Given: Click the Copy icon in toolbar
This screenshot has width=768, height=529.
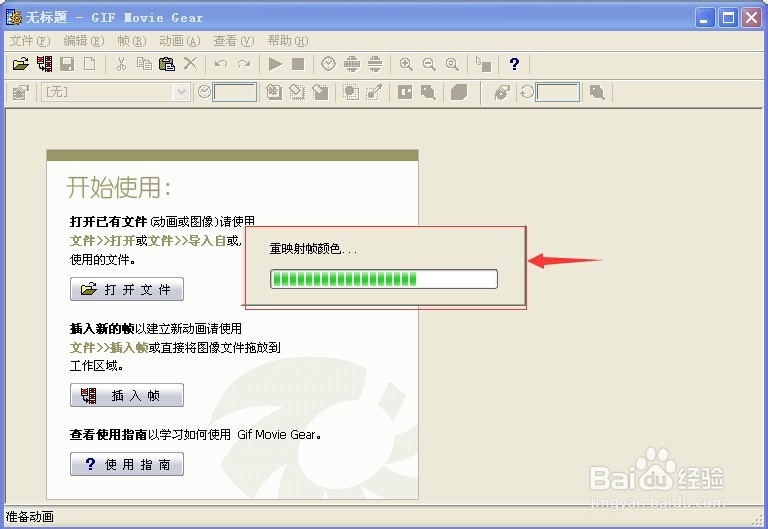Looking at the screenshot, I should point(144,64).
